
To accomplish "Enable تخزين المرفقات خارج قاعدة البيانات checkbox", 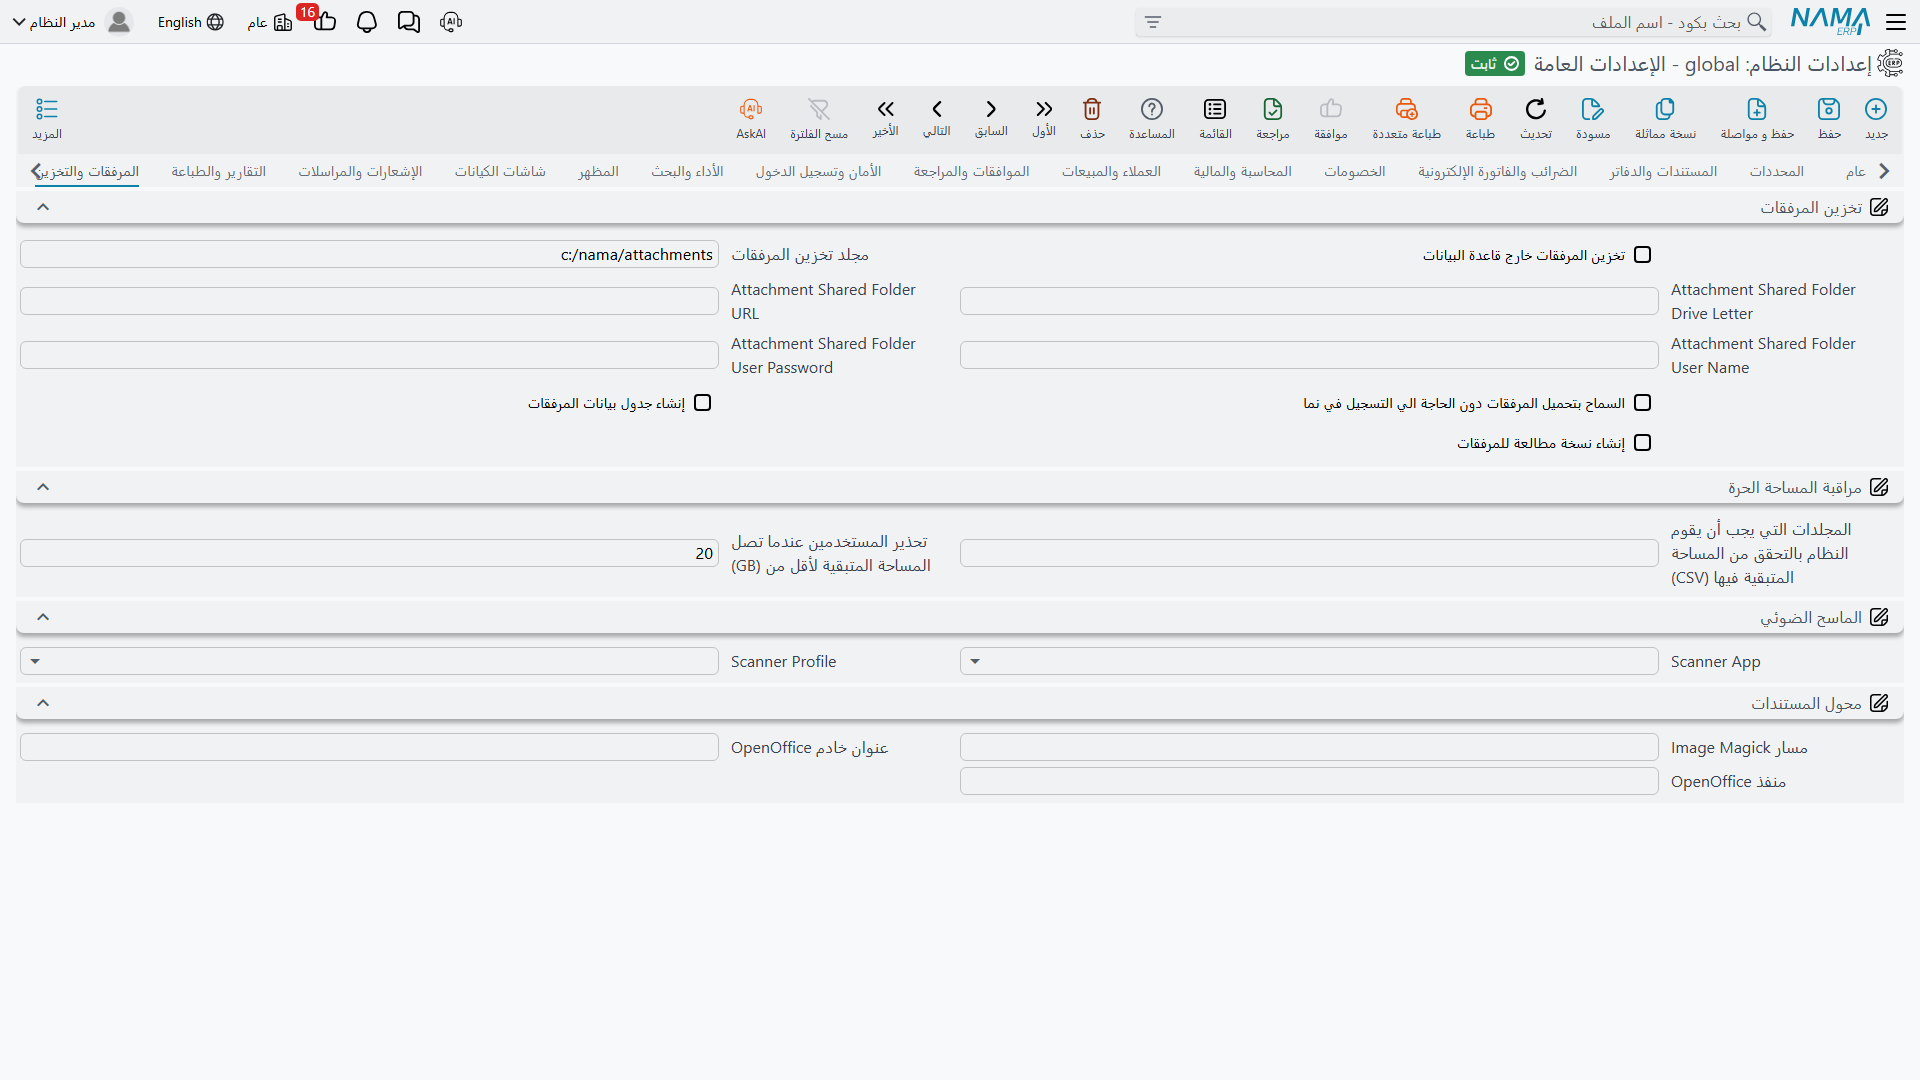I will pos(1643,255).
